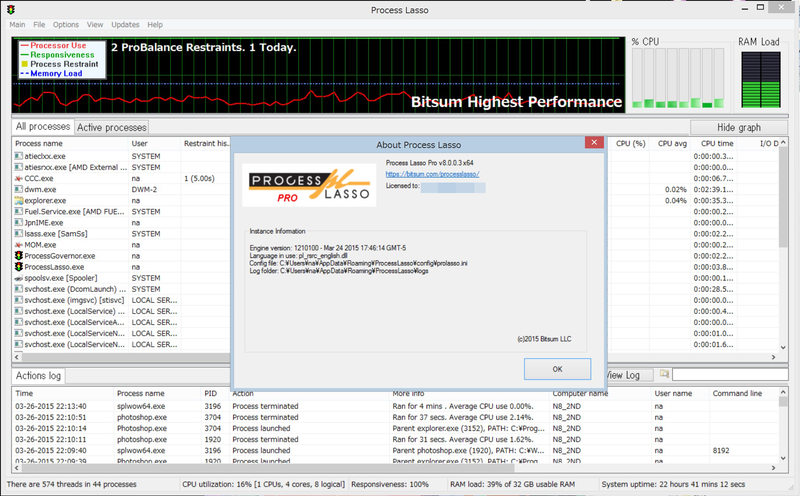Click actions log scroll-down arrow
This screenshot has width=800, height=496.
point(783,458)
